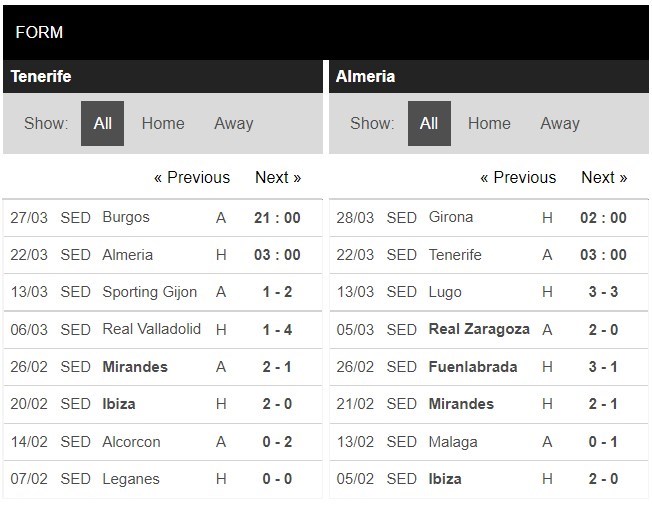The height and width of the screenshot is (512, 652).
Task: Show Tenerife Away matches only
Action: [234, 124]
